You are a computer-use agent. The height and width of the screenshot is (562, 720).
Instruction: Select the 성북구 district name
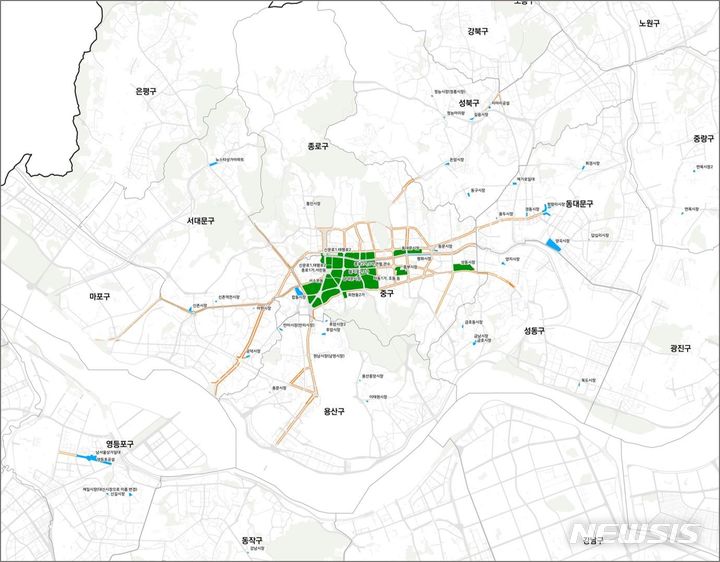pyautogui.click(x=470, y=103)
